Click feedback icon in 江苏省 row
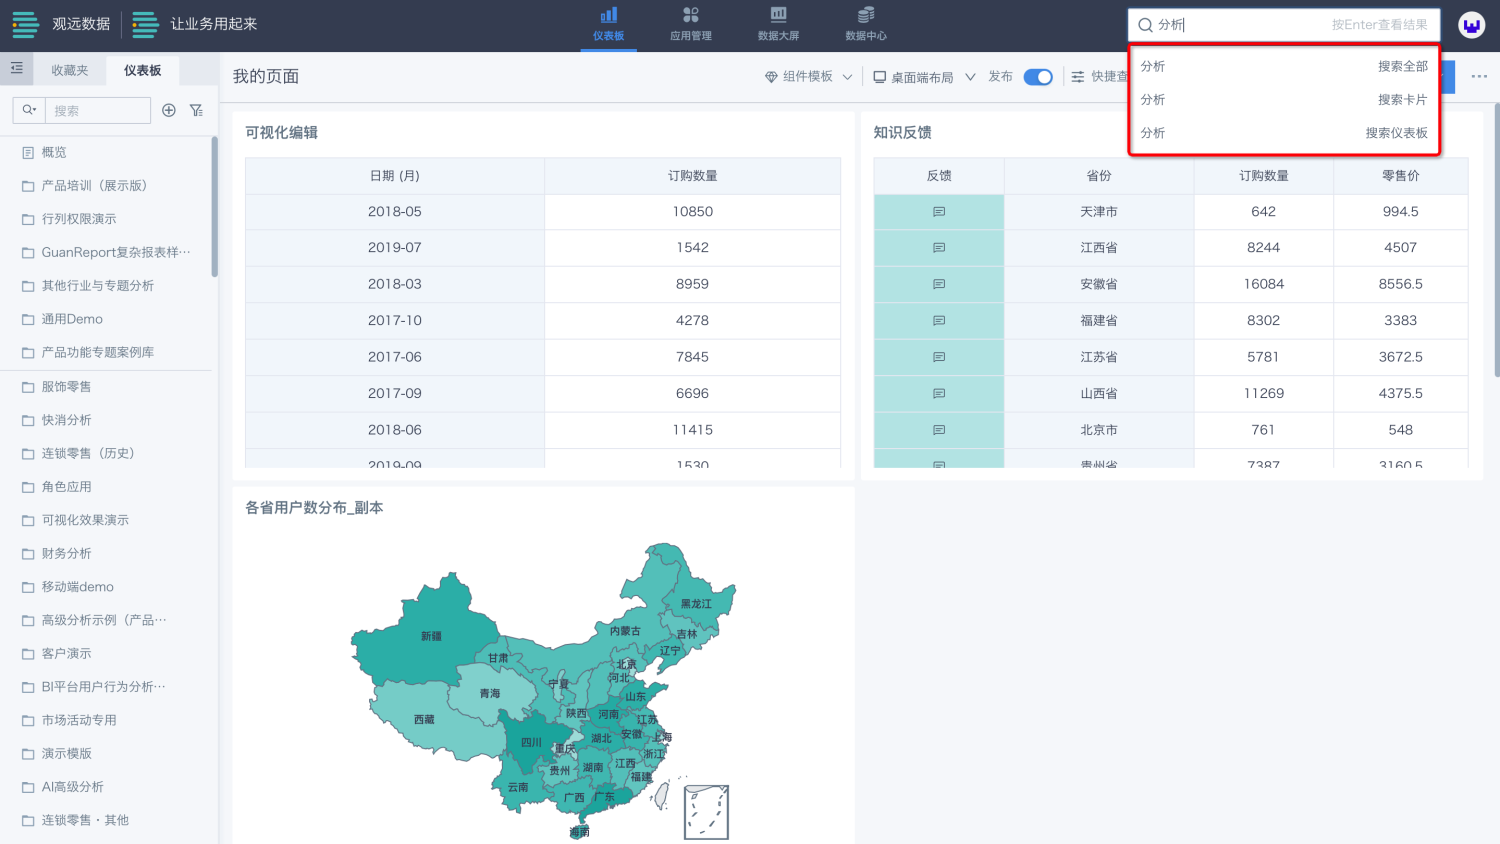1500x844 pixels. coord(939,357)
